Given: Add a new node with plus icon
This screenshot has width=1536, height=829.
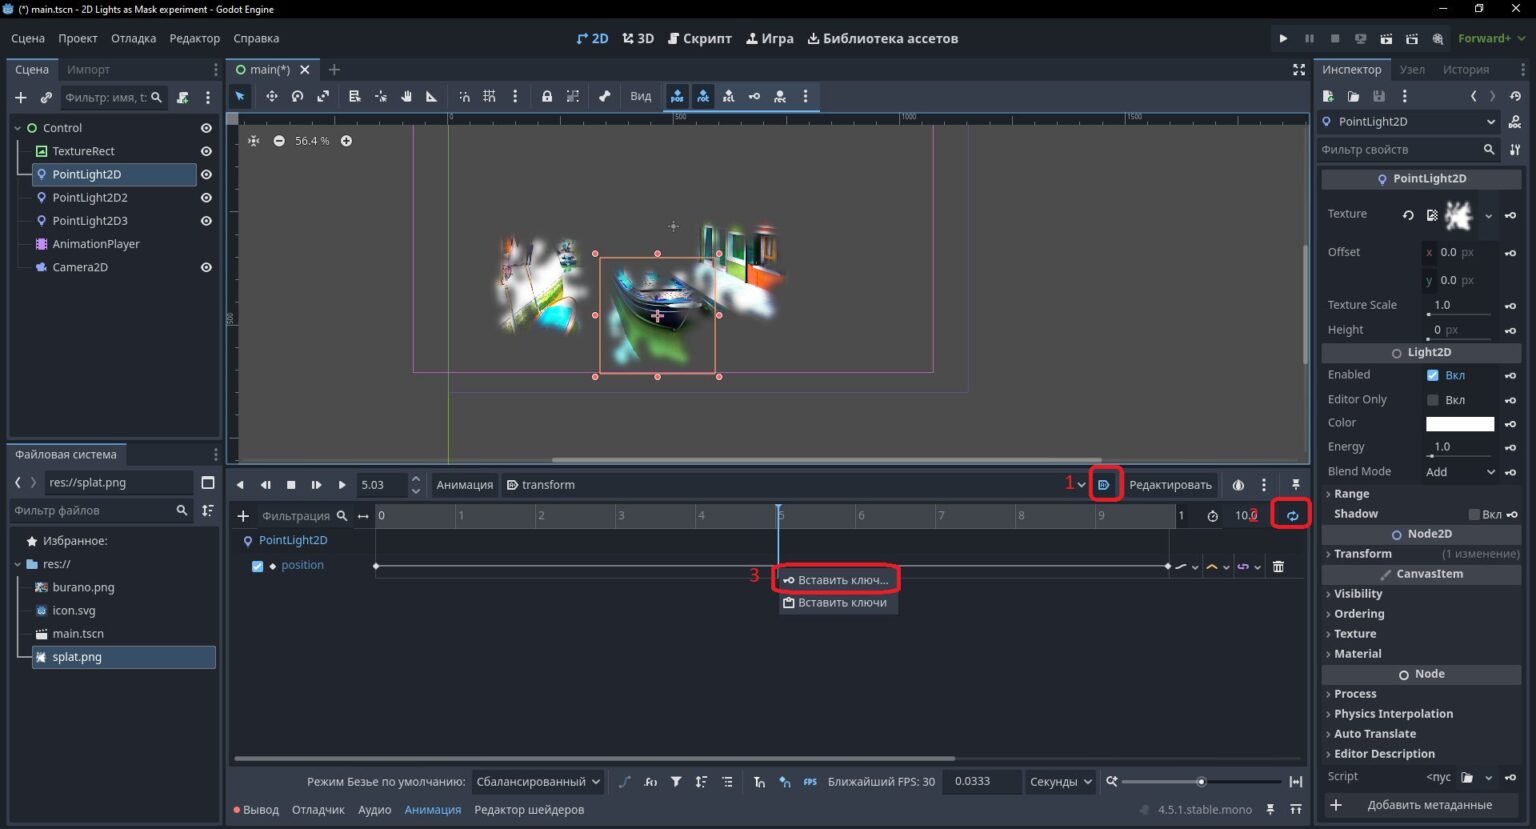Looking at the screenshot, I should pos(20,98).
